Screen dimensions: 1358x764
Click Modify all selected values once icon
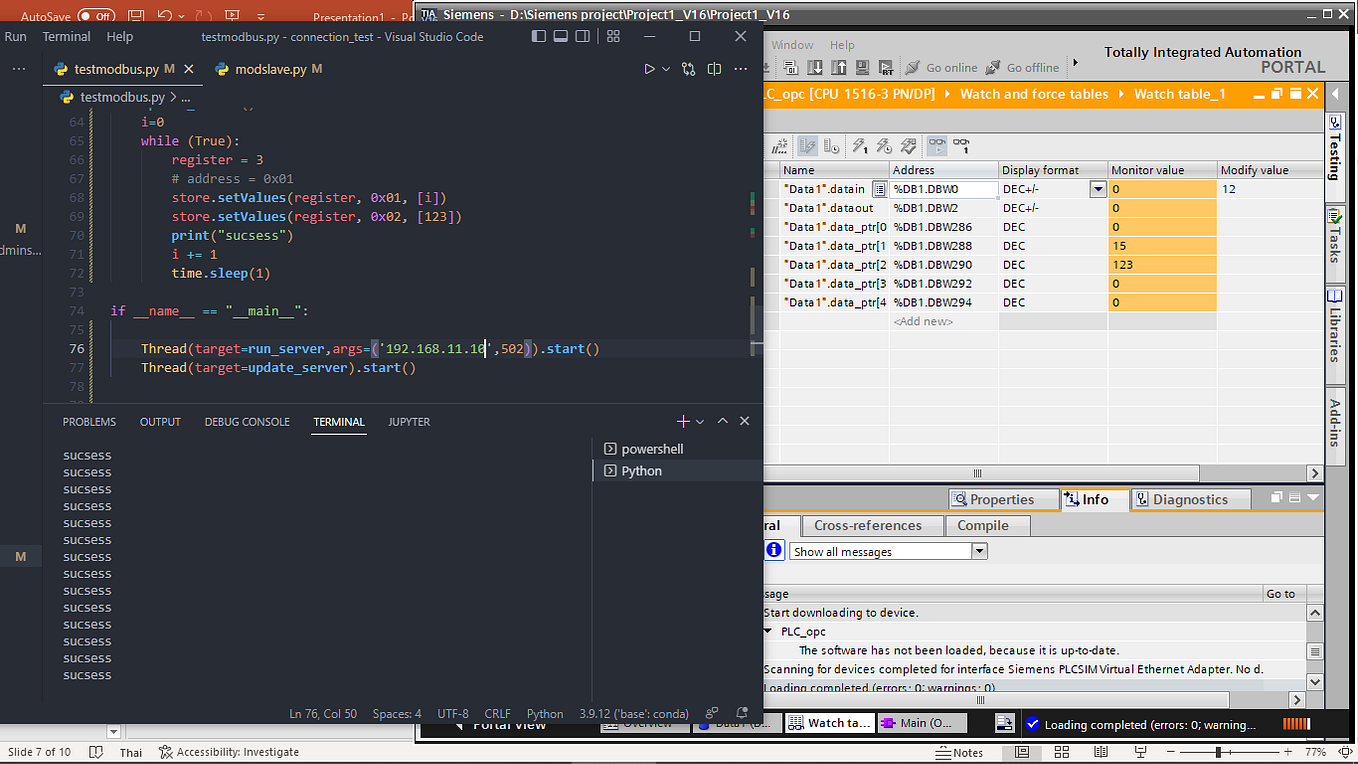click(859, 146)
